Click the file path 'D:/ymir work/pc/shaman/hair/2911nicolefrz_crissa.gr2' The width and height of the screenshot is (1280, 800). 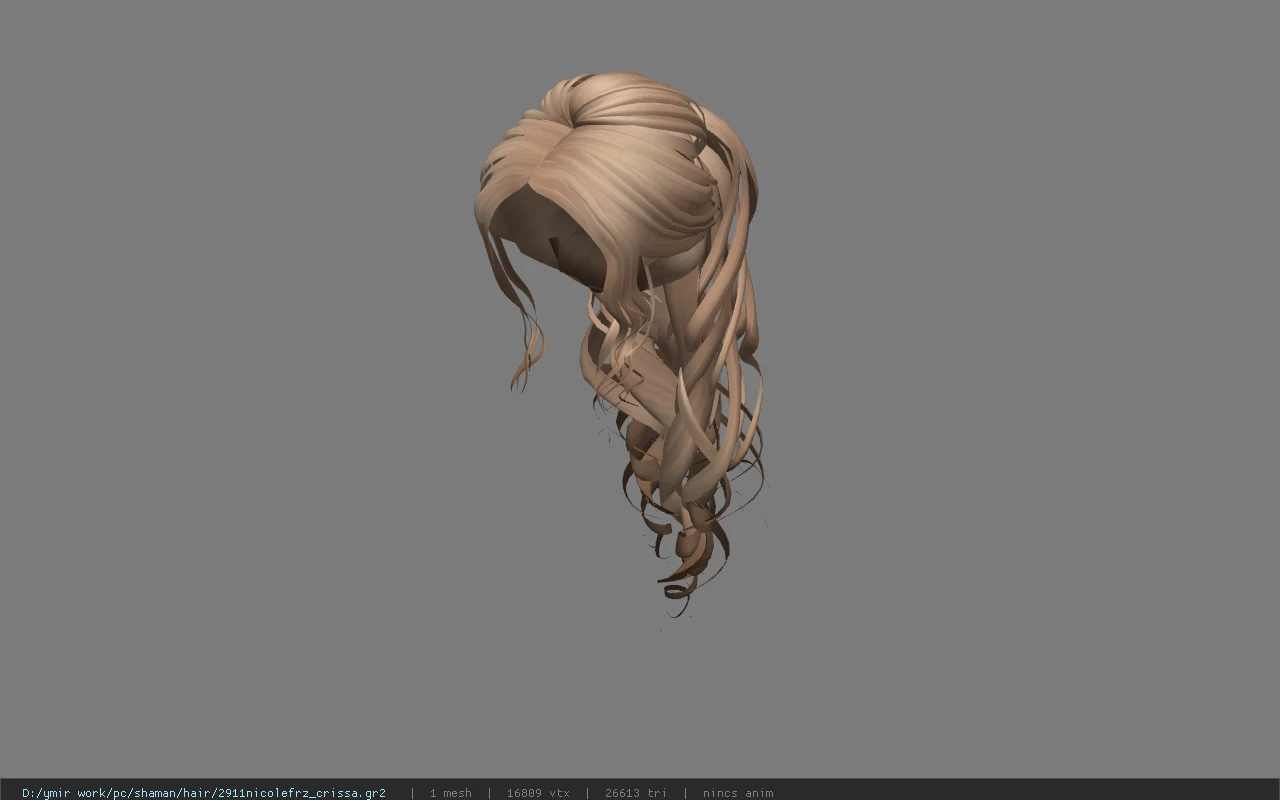click(204, 793)
